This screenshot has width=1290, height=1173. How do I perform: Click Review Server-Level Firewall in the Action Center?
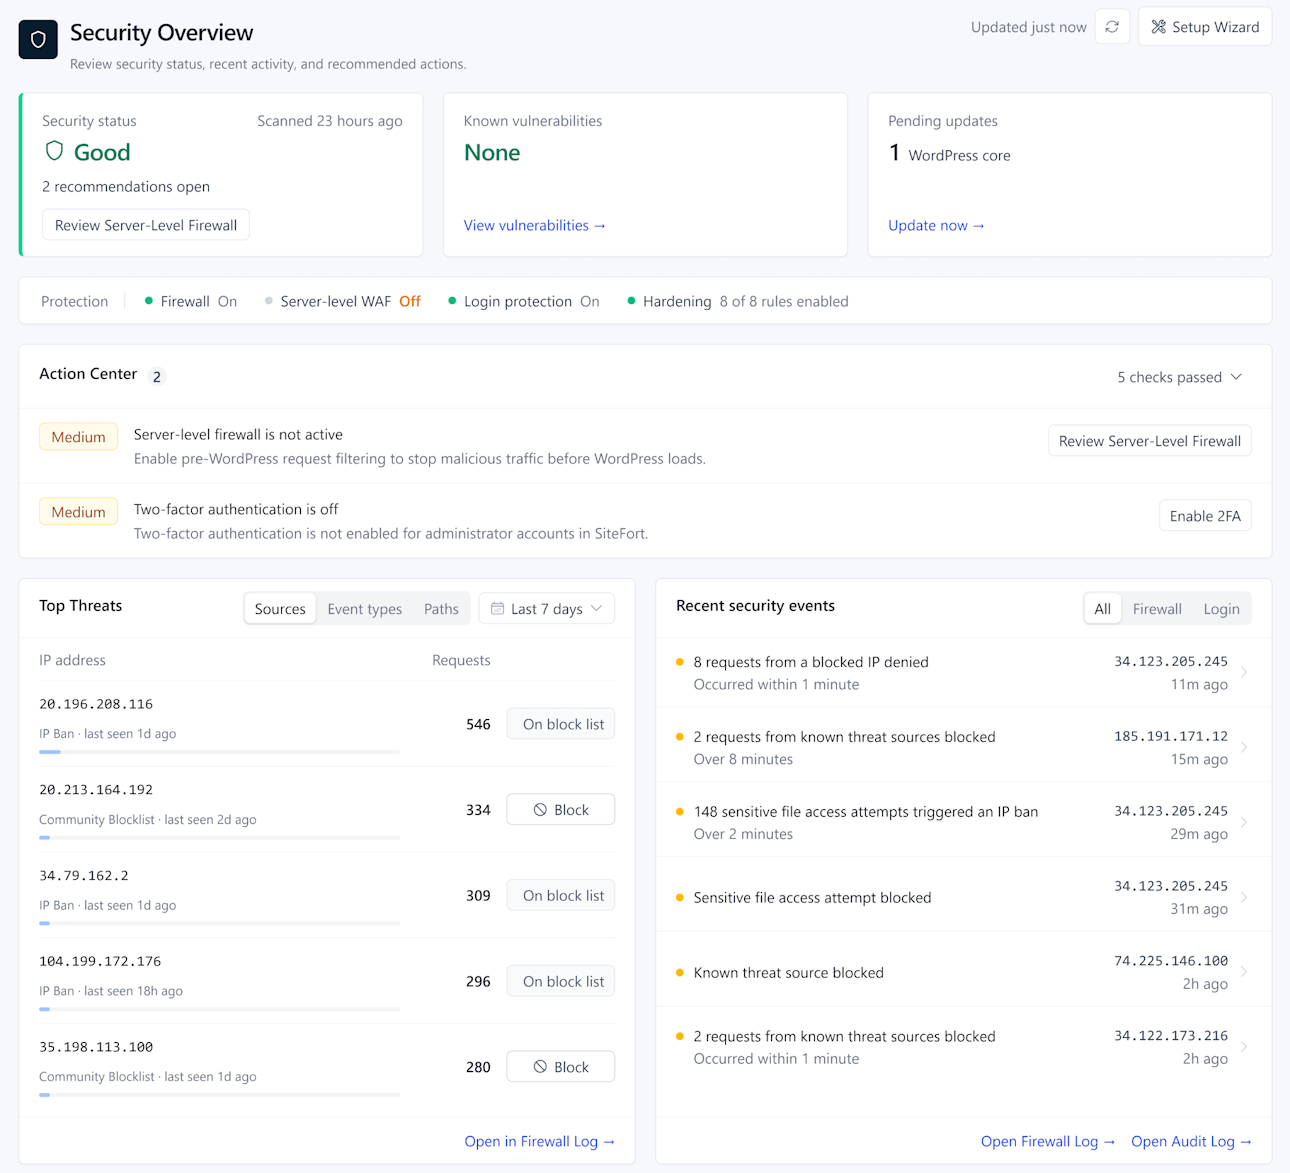coord(1149,441)
